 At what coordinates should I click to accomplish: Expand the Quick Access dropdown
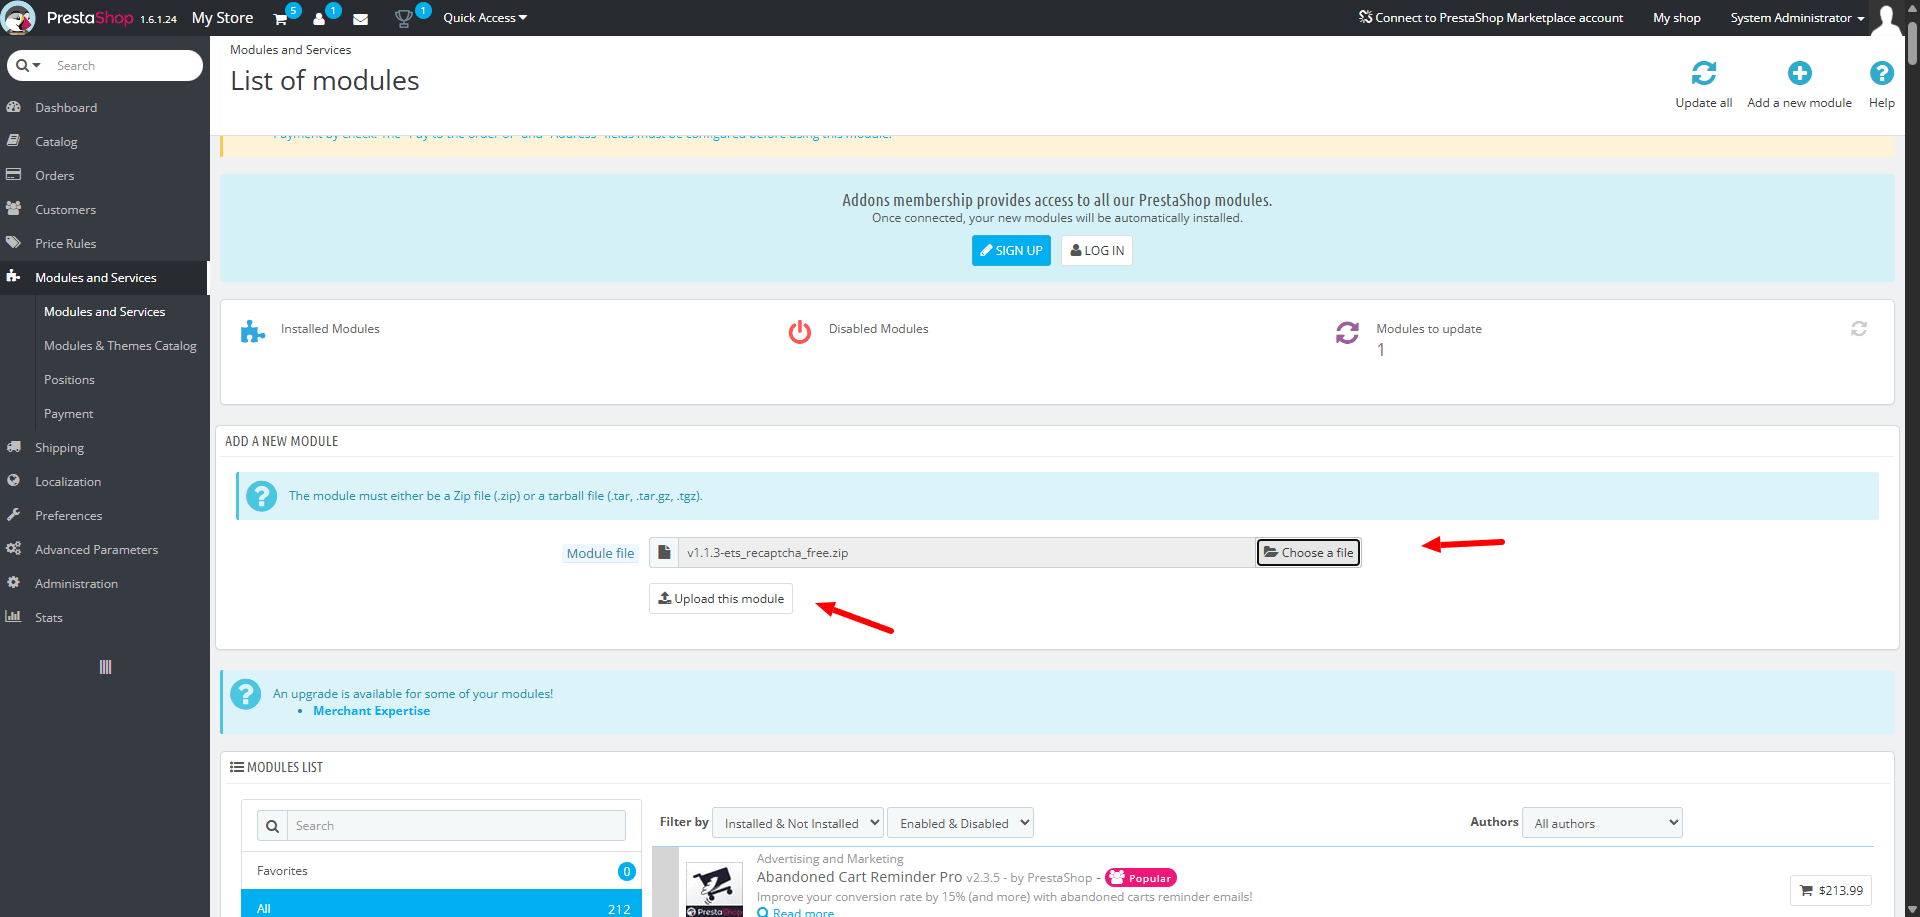point(485,18)
